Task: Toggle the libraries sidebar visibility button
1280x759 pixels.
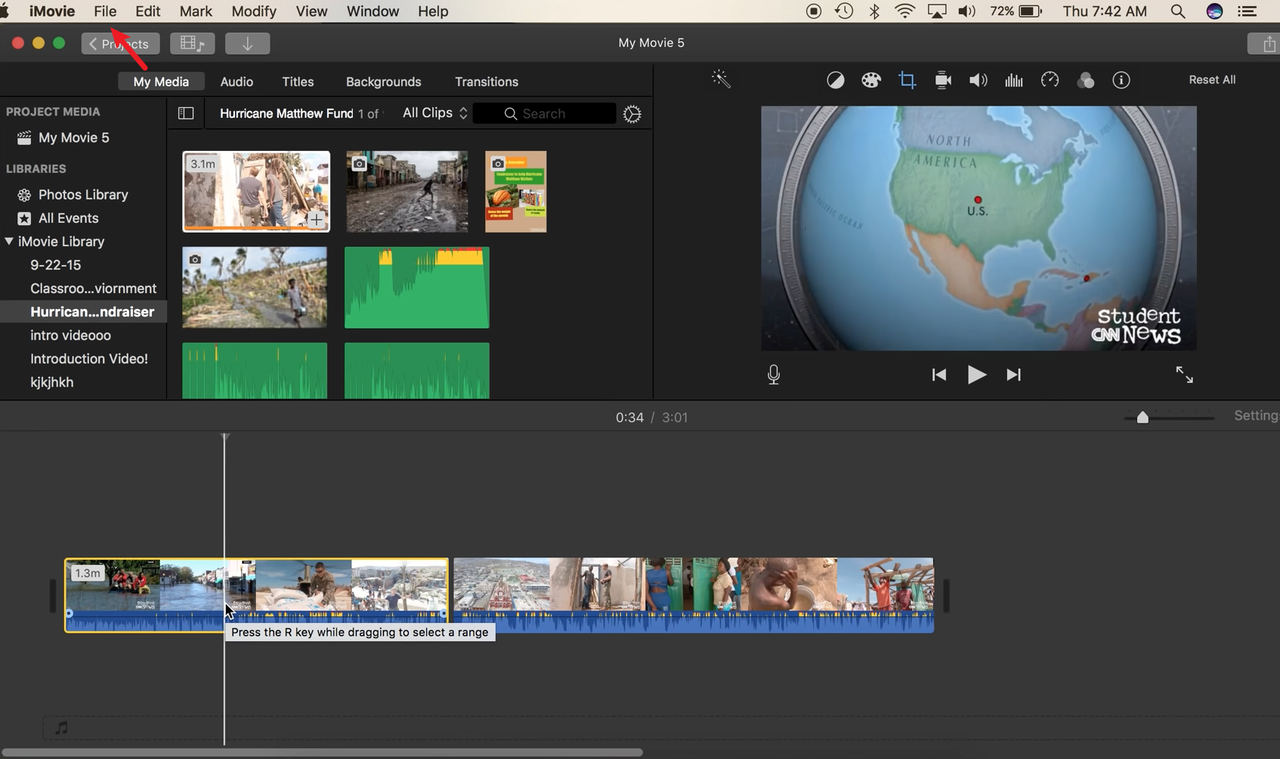Action: 186,114
